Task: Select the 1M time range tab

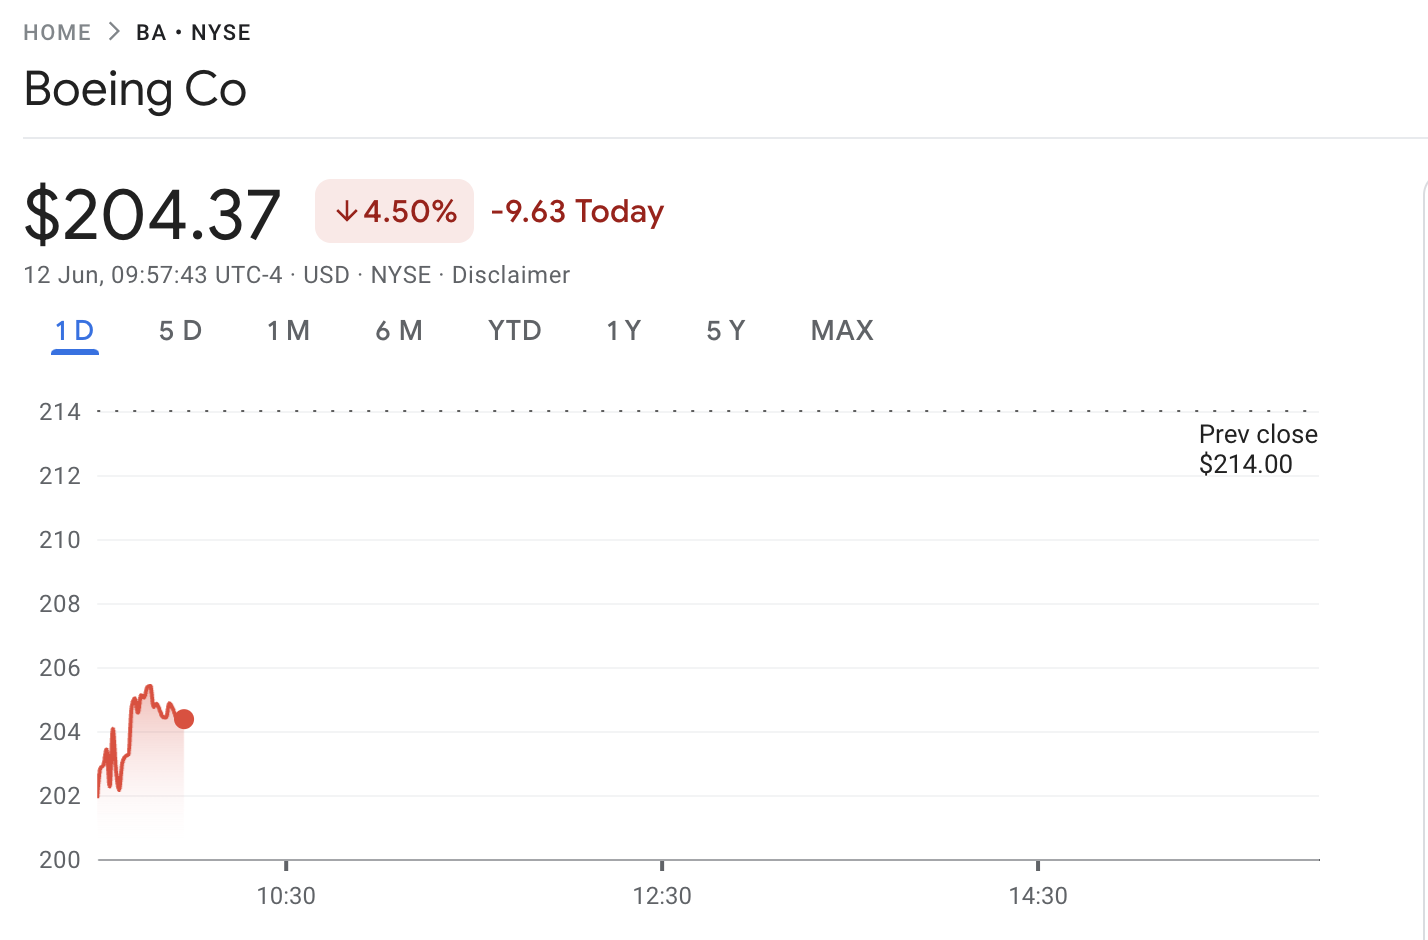Action: coord(289,331)
